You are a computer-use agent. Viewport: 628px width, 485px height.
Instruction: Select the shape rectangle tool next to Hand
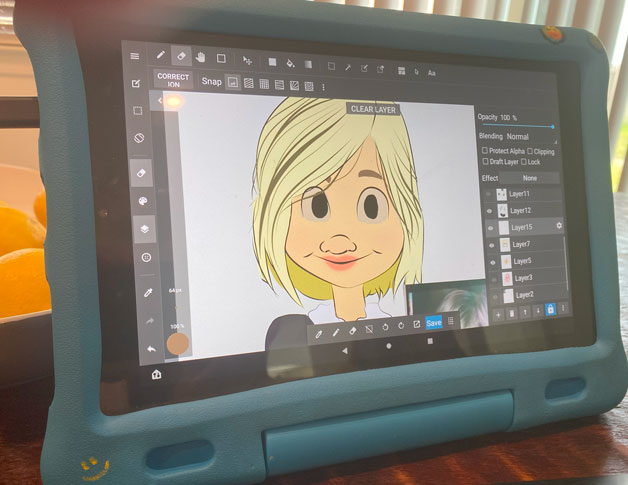tap(221, 58)
